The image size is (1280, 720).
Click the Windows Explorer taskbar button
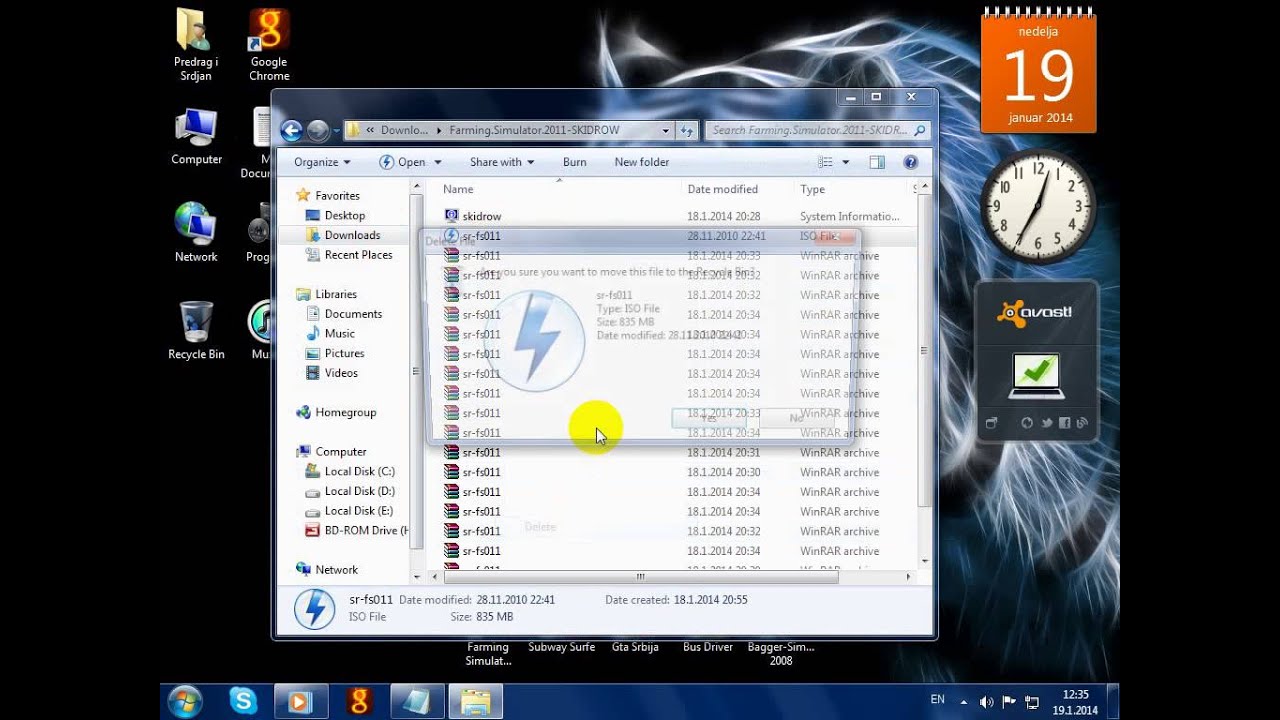pyautogui.click(x=475, y=701)
